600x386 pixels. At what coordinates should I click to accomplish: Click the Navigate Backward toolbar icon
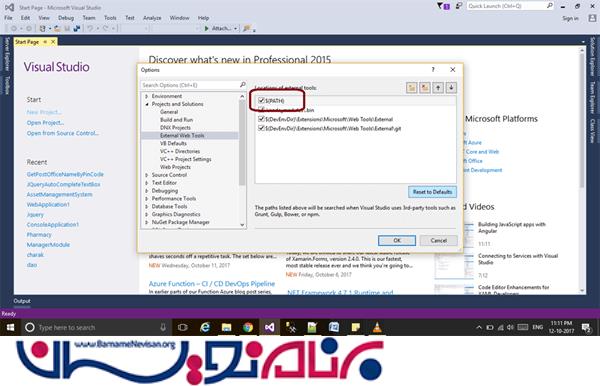click(14, 28)
